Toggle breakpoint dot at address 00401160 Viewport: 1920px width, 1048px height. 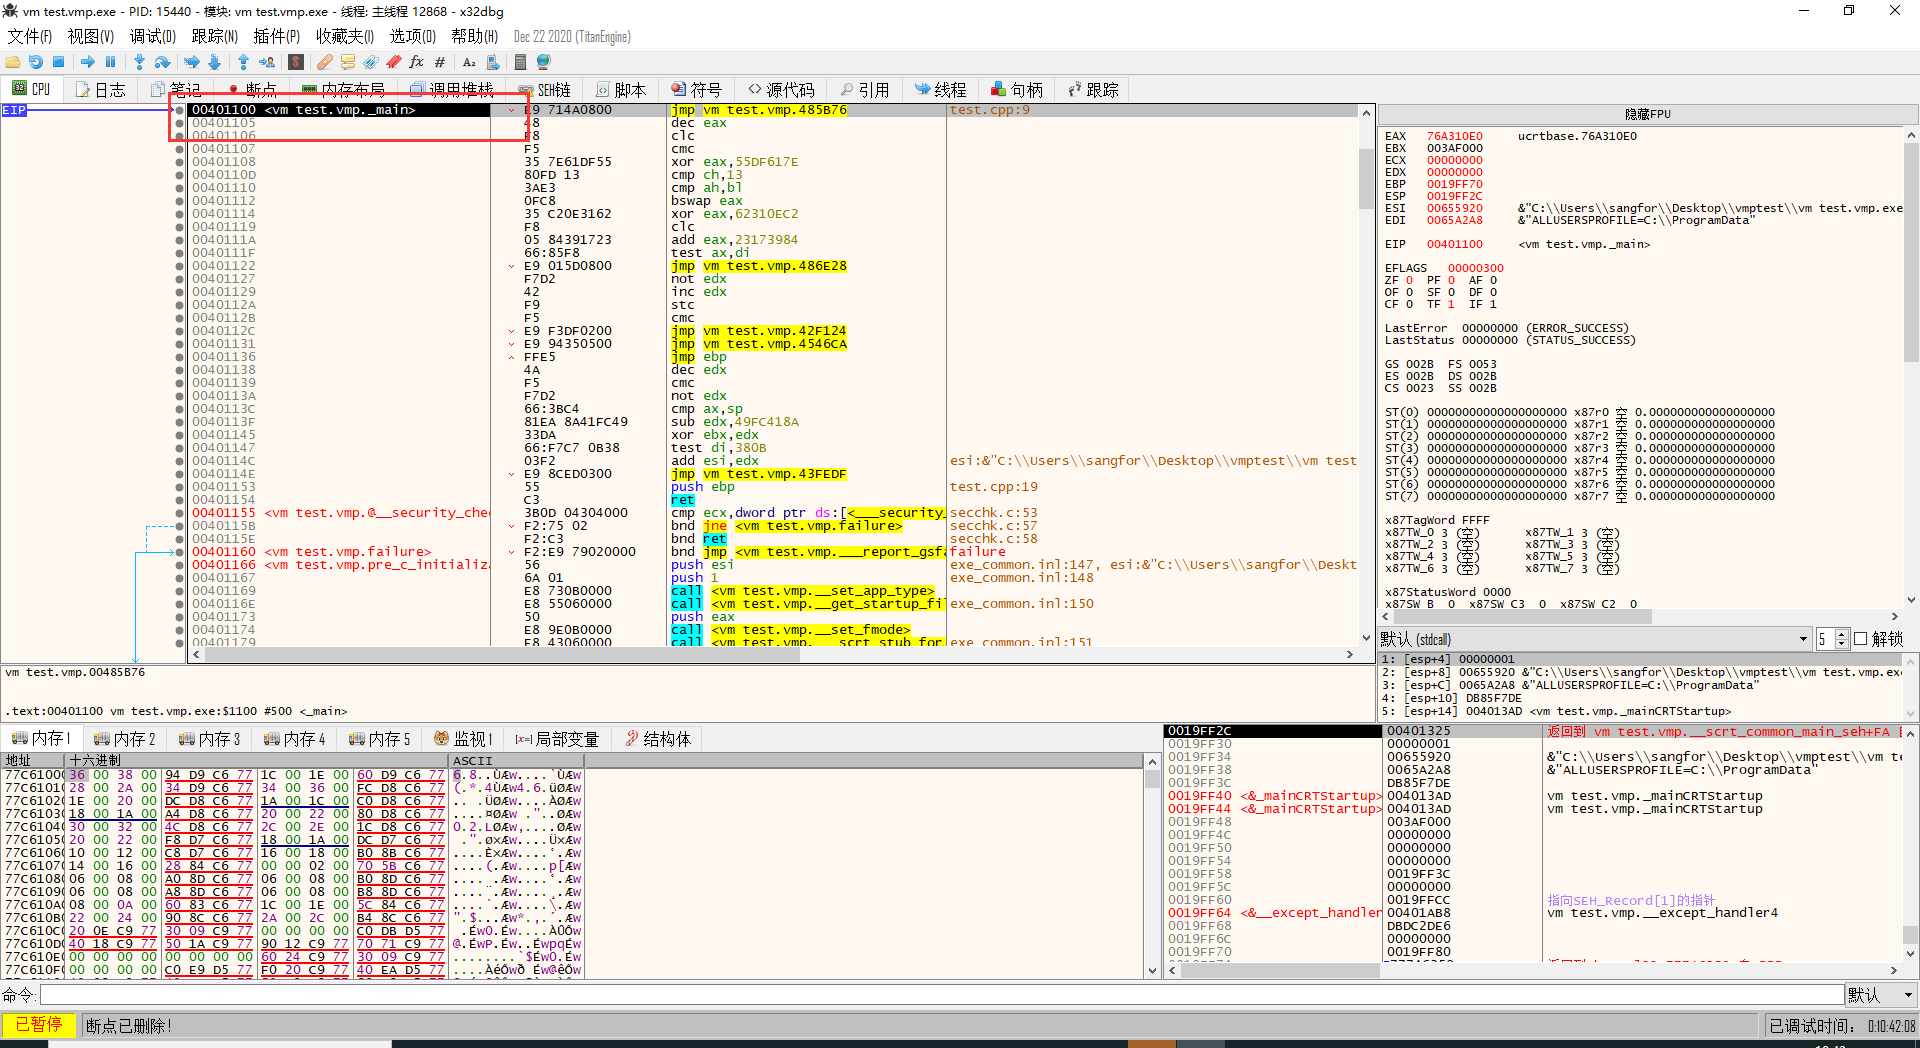point(180,552)
